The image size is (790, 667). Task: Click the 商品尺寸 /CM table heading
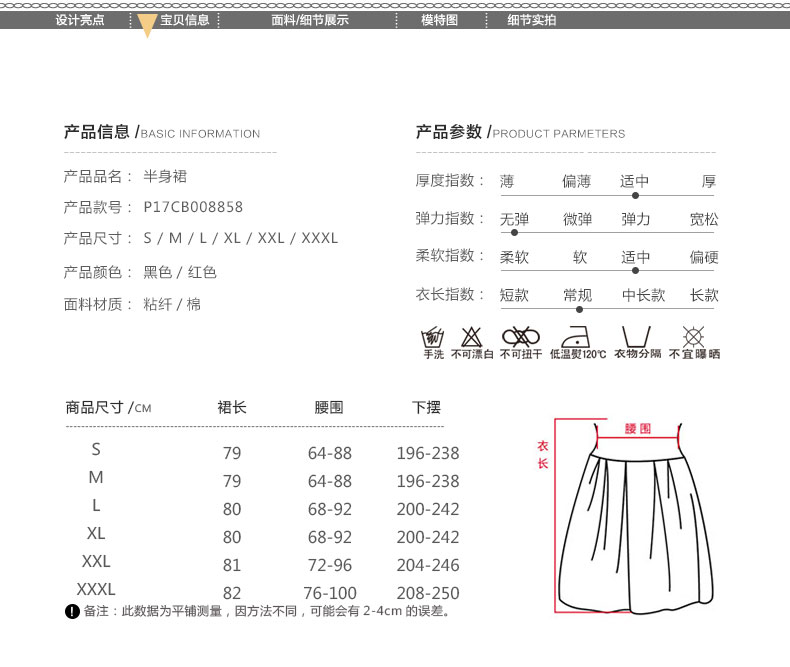pos(108,407)
